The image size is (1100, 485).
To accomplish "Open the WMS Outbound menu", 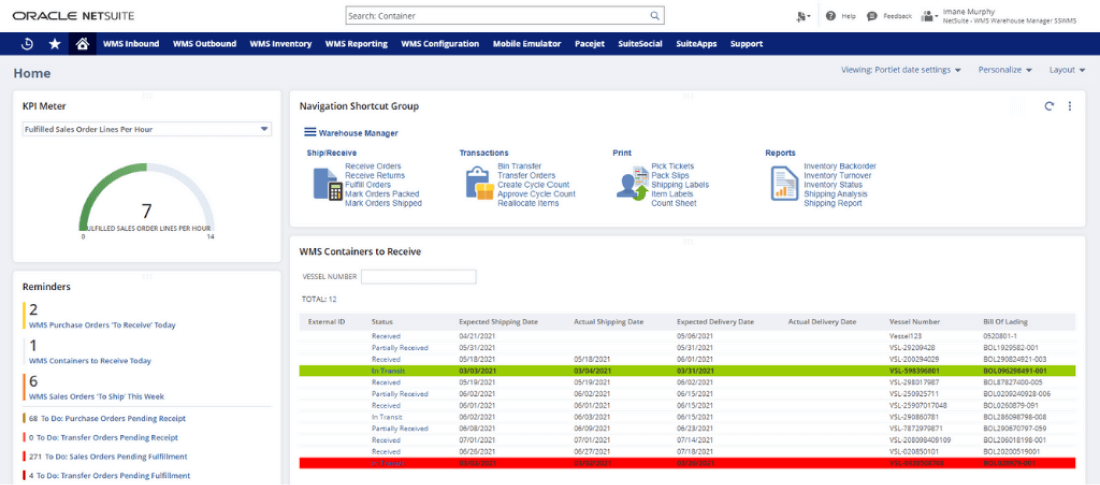I will click(x=204, y=44).
